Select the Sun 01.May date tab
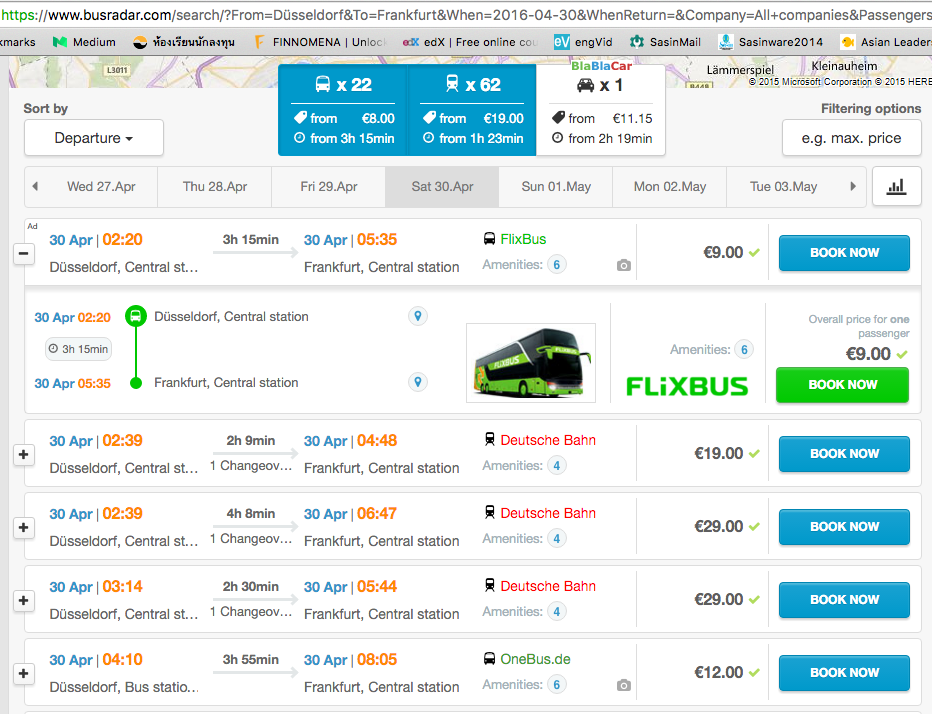Viewport: 932px width, 714px height. (x=556, y=187)
